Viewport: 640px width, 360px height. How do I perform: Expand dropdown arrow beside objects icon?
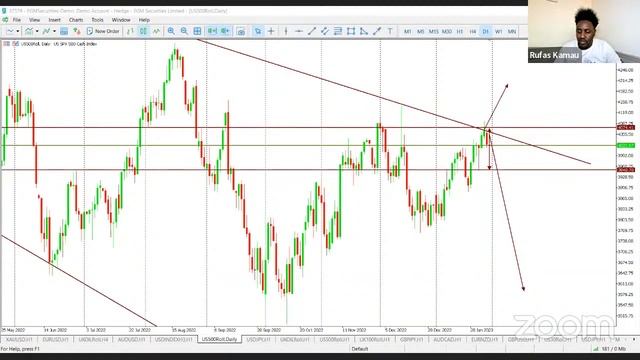54,31
